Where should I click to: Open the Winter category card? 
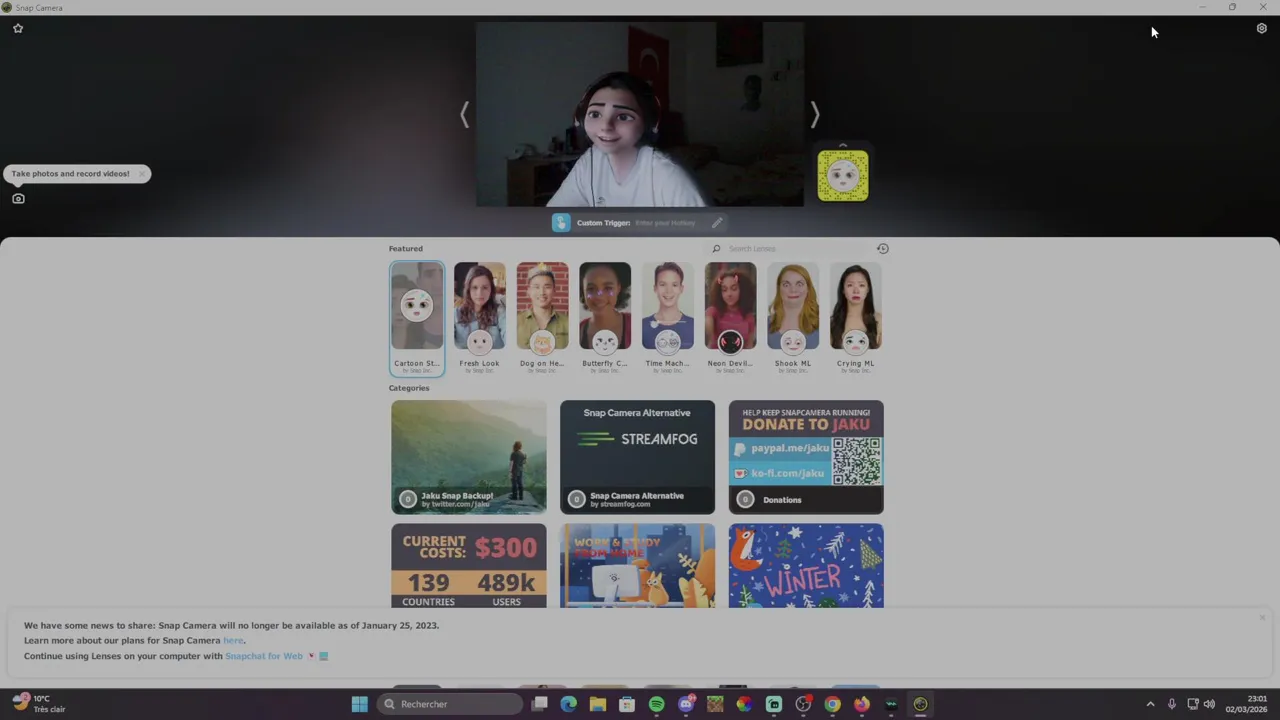[x=806, y=565]
